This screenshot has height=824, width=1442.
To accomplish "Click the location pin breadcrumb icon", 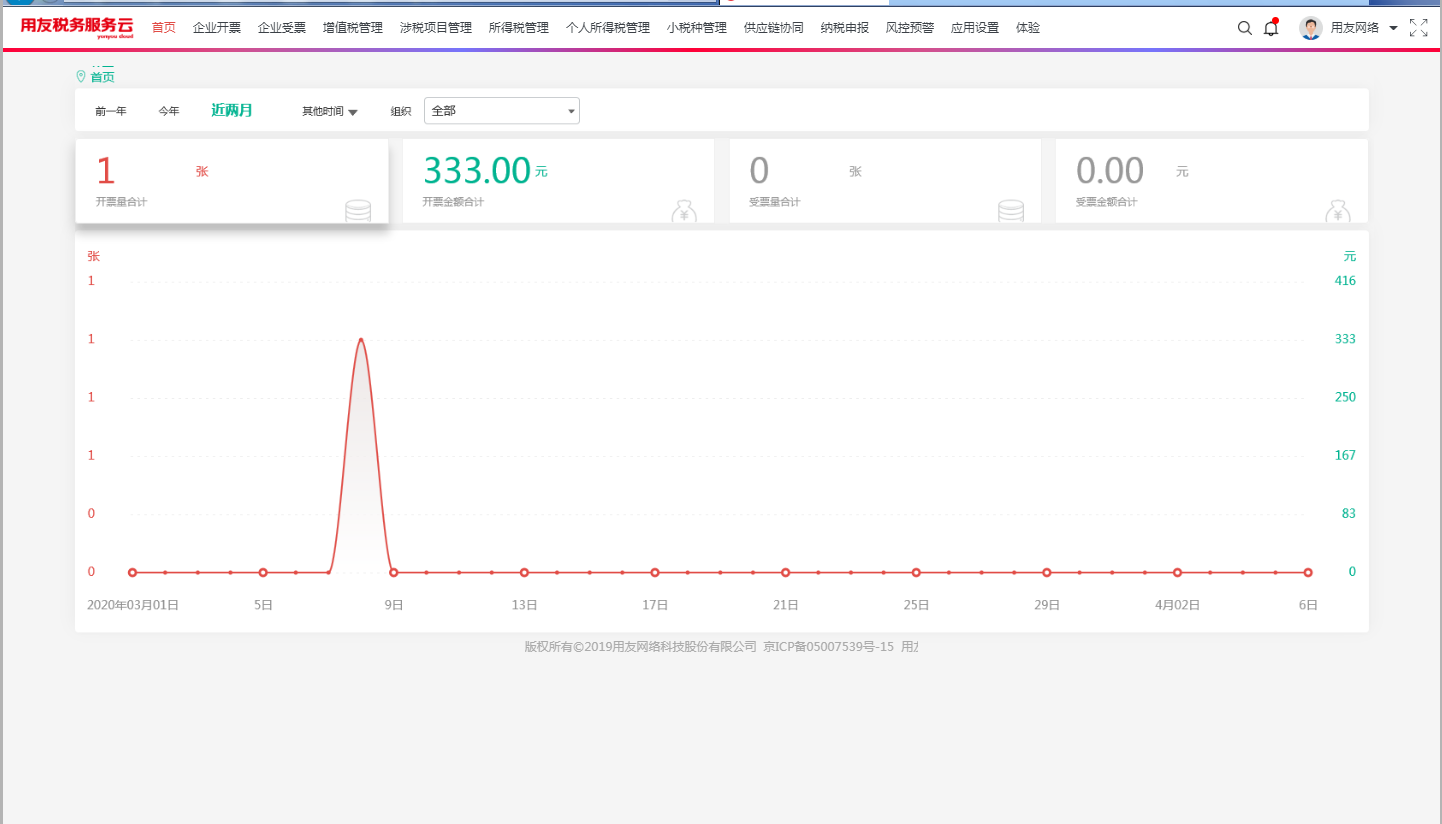I will (x=81, y=76).
